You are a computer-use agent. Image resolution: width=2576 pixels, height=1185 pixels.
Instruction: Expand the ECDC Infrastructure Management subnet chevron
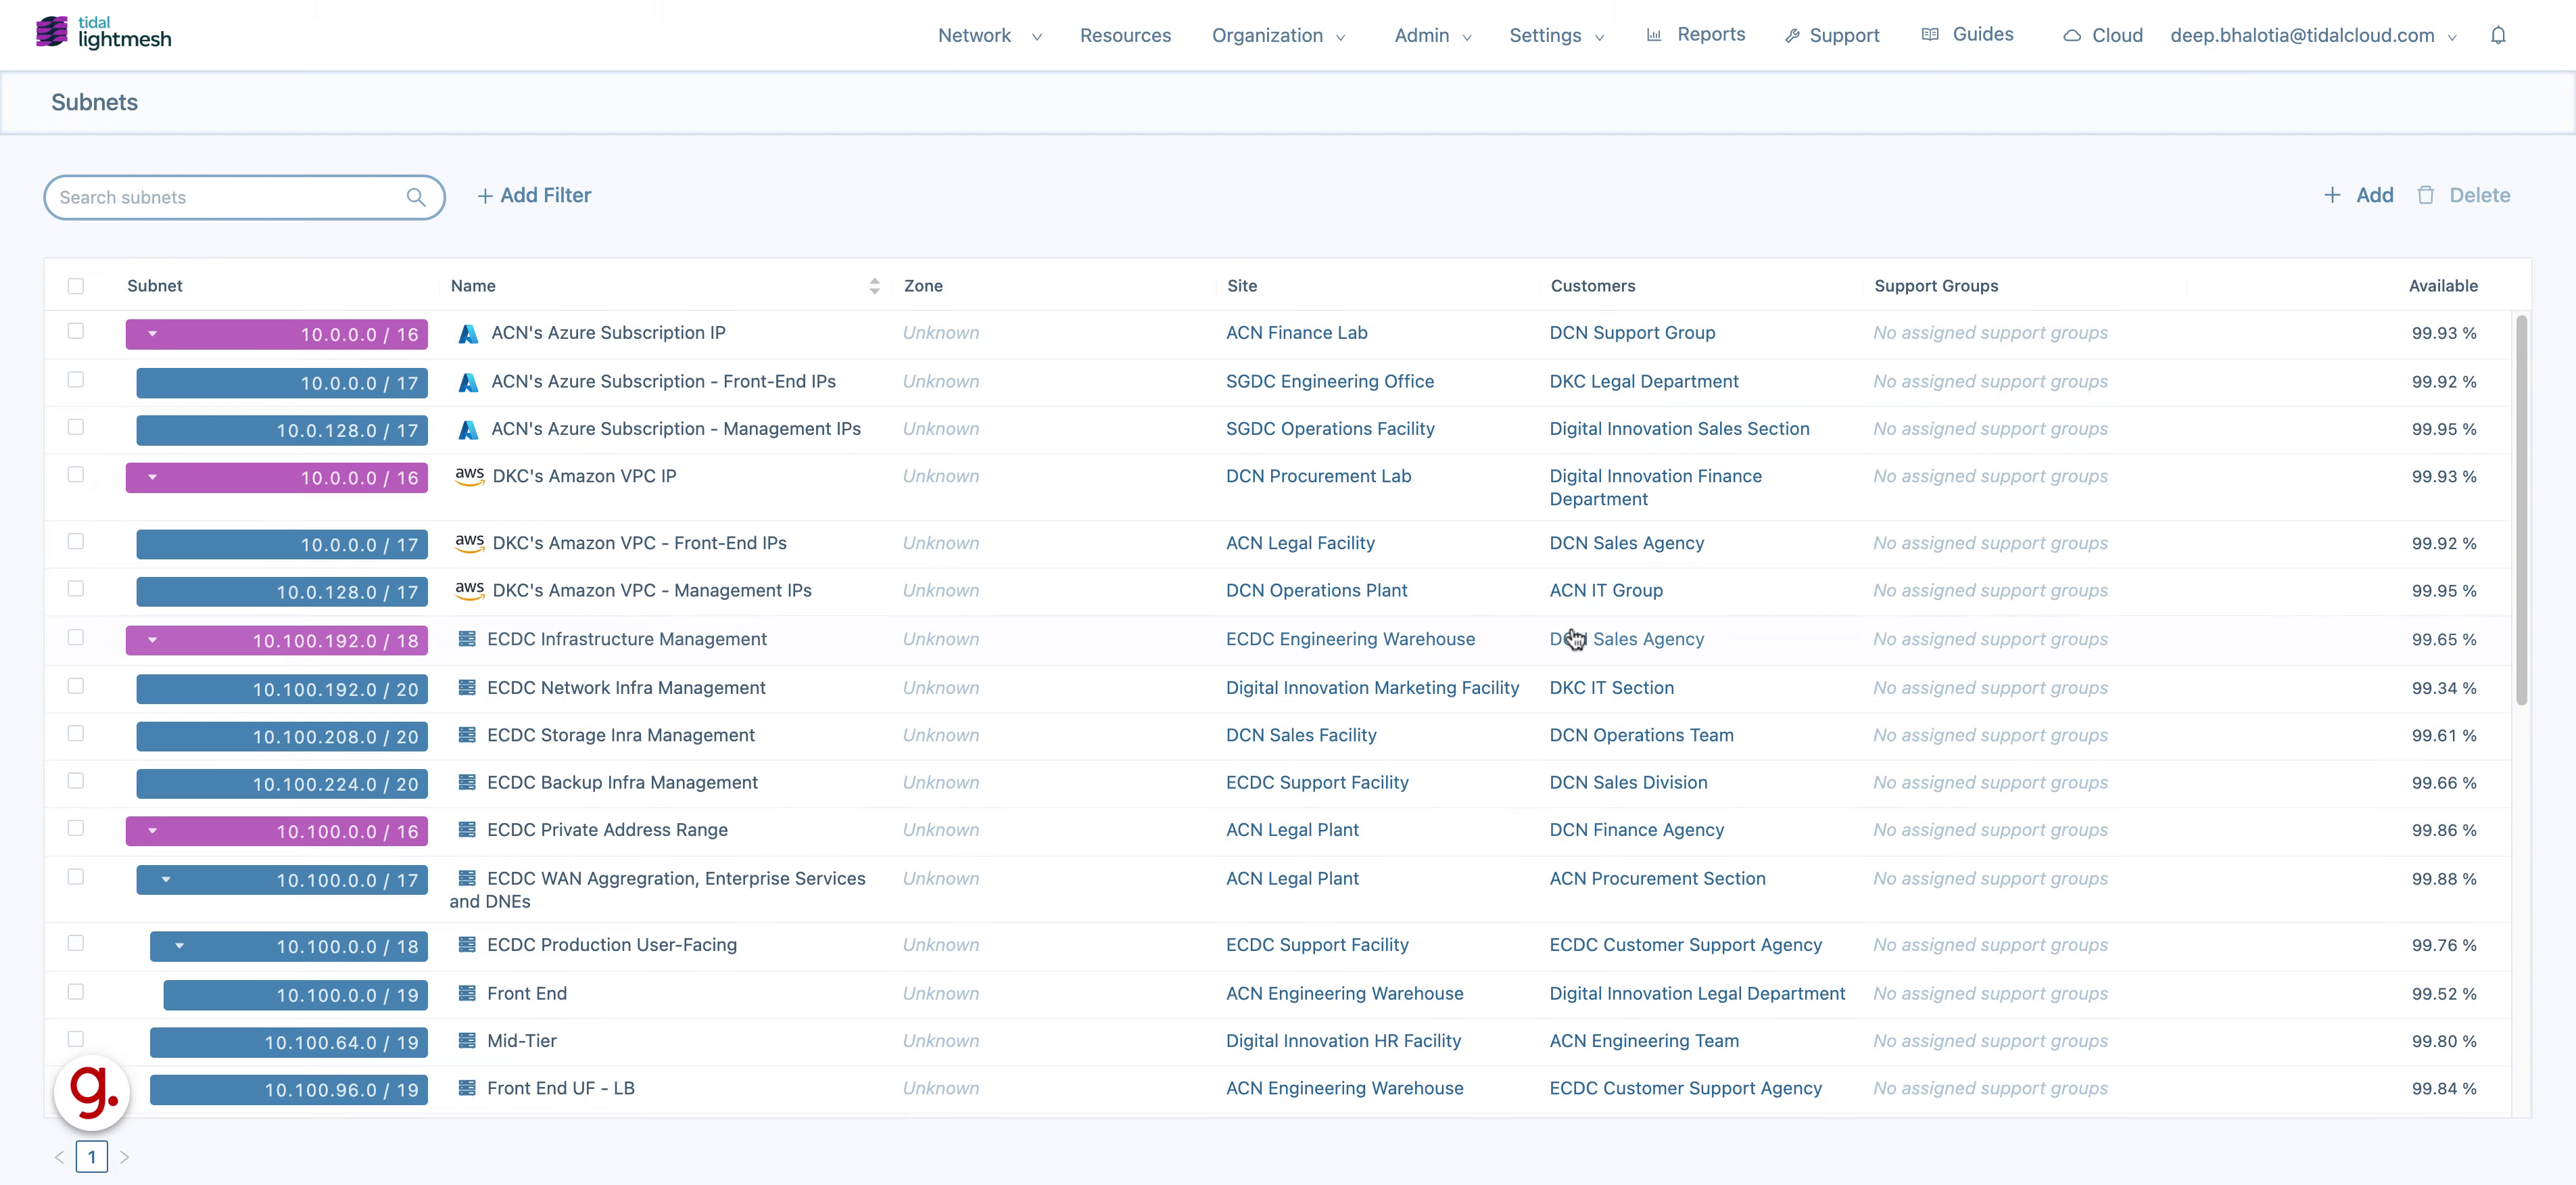click(152, 640)
